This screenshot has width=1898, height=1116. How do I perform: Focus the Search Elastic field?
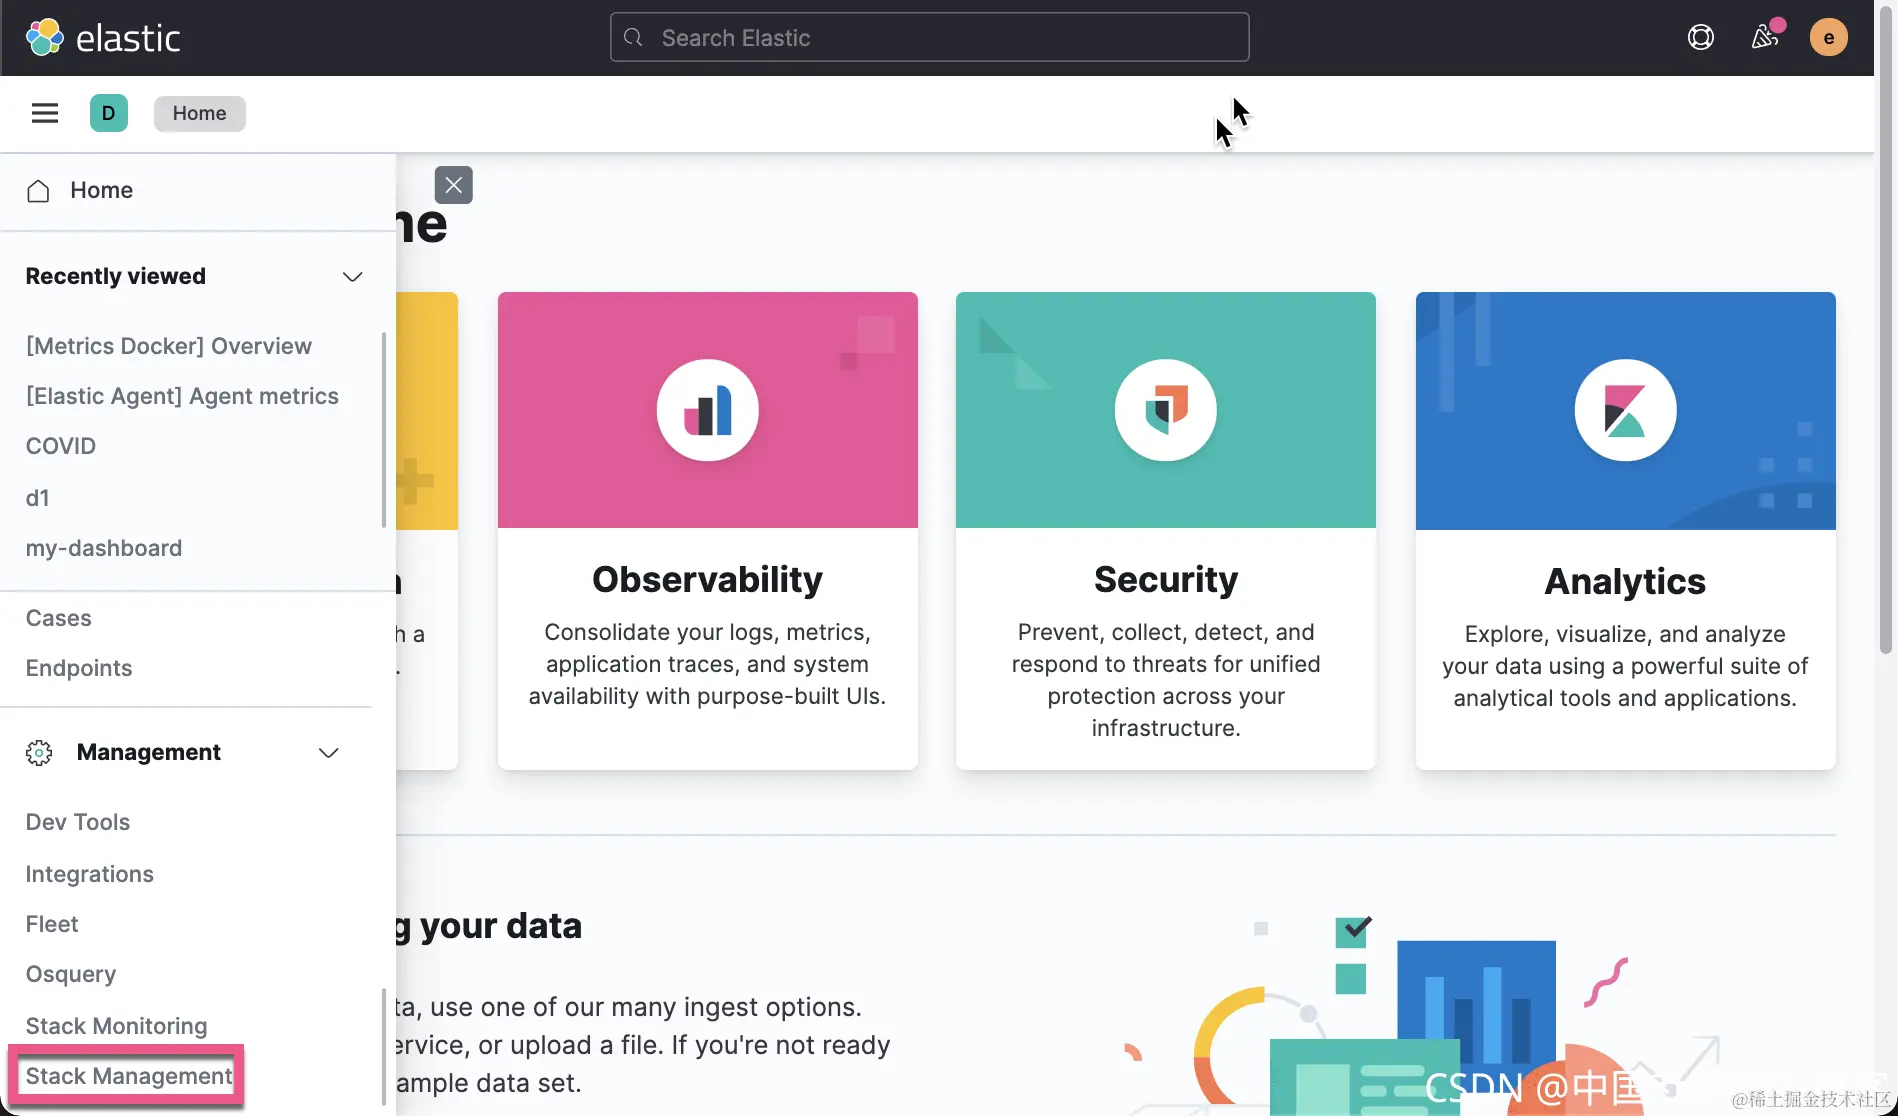click(x=929, y=37)
